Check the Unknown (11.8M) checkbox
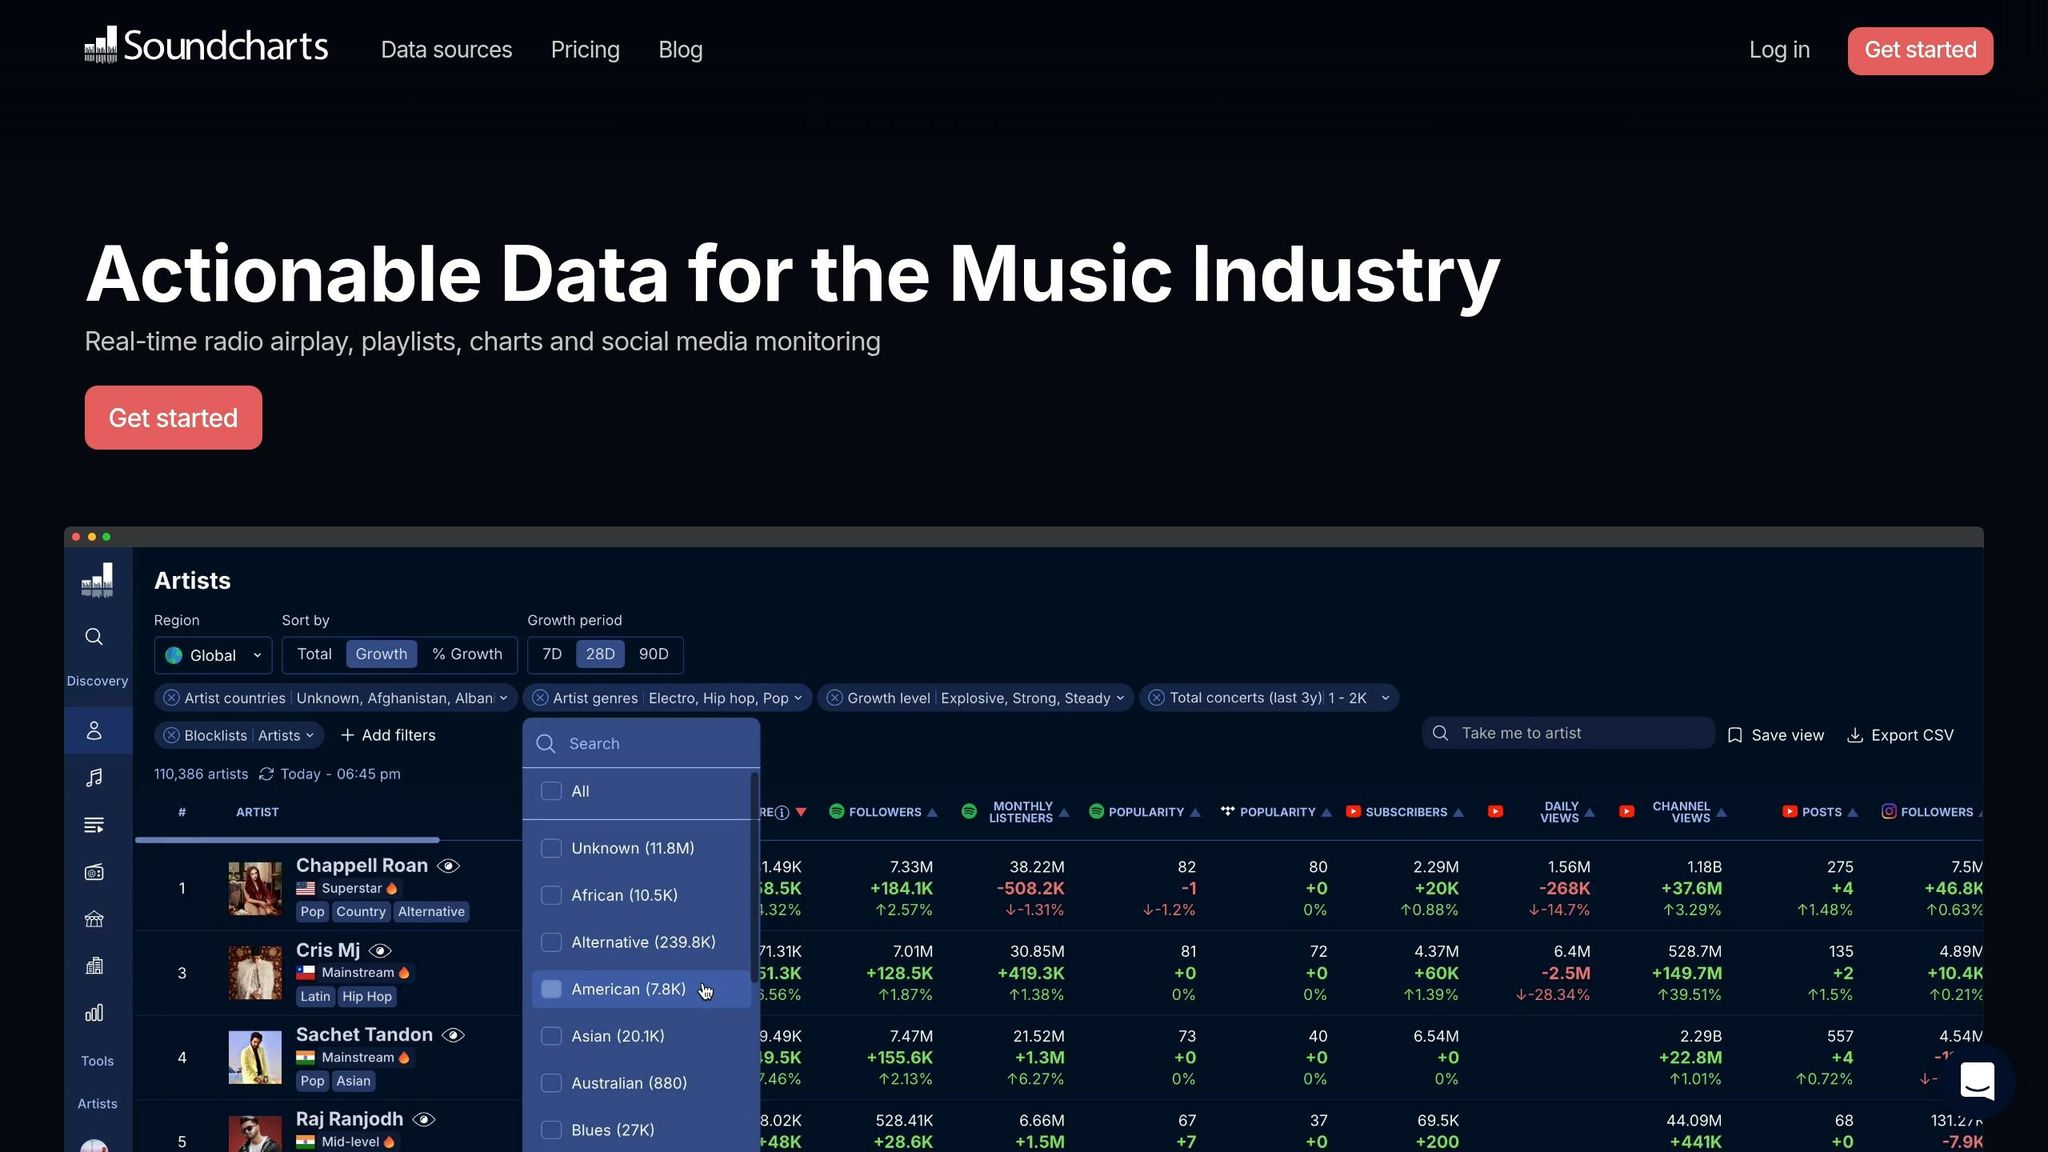Image resolution: width=2048 pixels, height=1152 pixels. tap(551, 848)
